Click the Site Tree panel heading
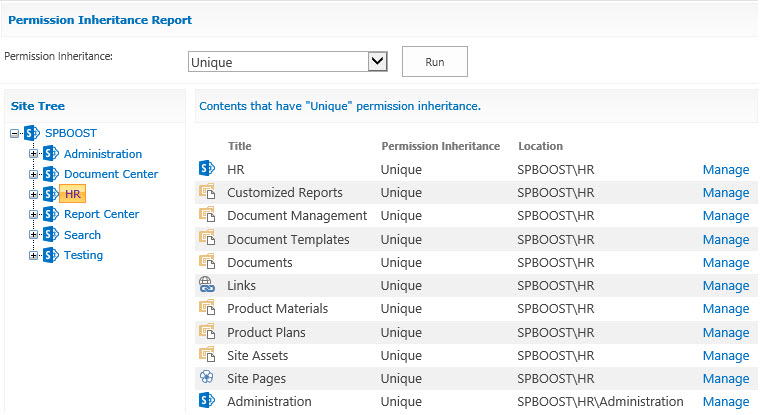This screenshot has width=761, height=415. coord(38,106)
